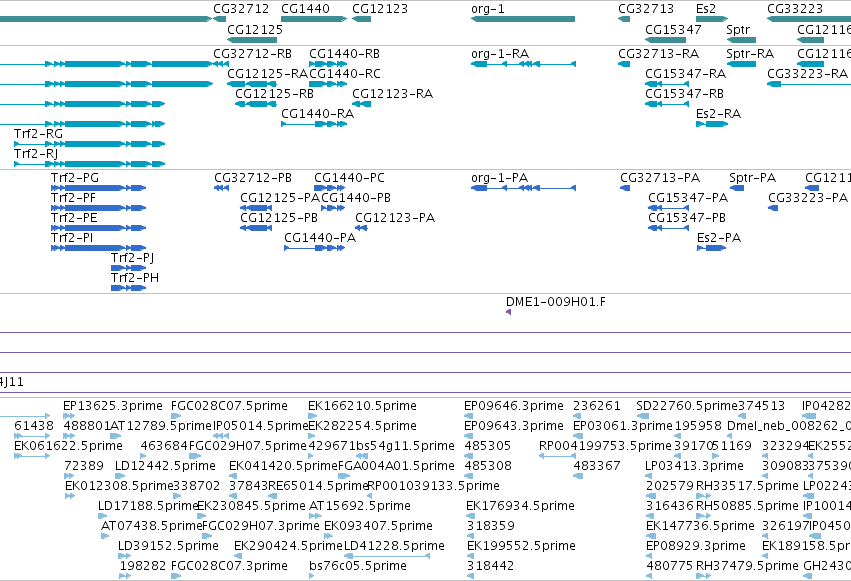
Task: Select the Trf2-RJ transcript
Action: coord(90,164)
